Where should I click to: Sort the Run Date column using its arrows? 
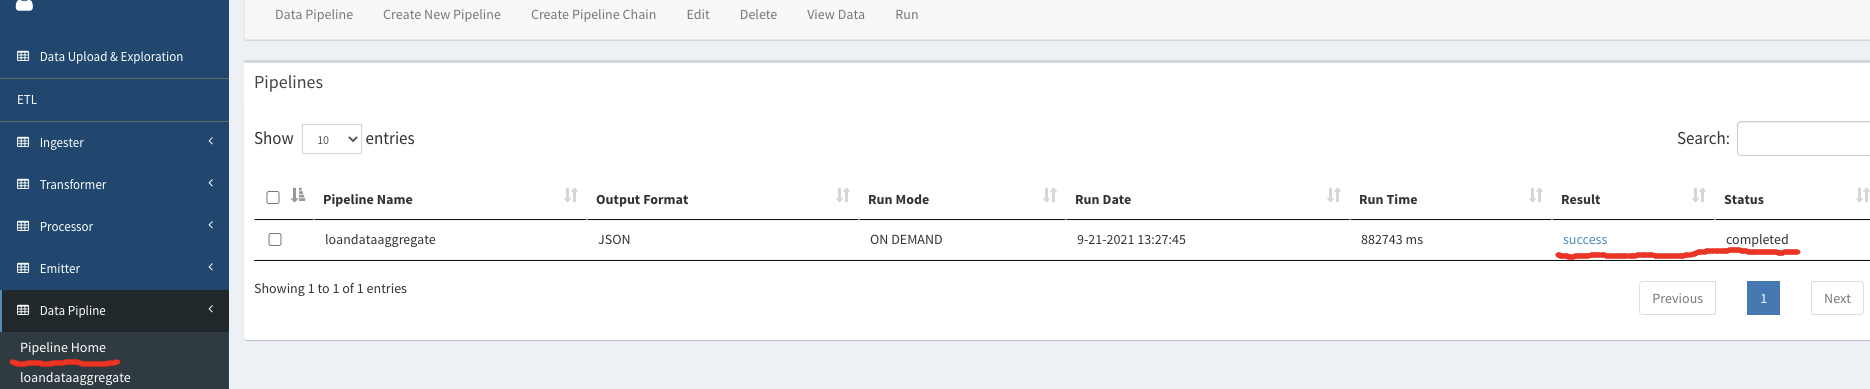1334,195
